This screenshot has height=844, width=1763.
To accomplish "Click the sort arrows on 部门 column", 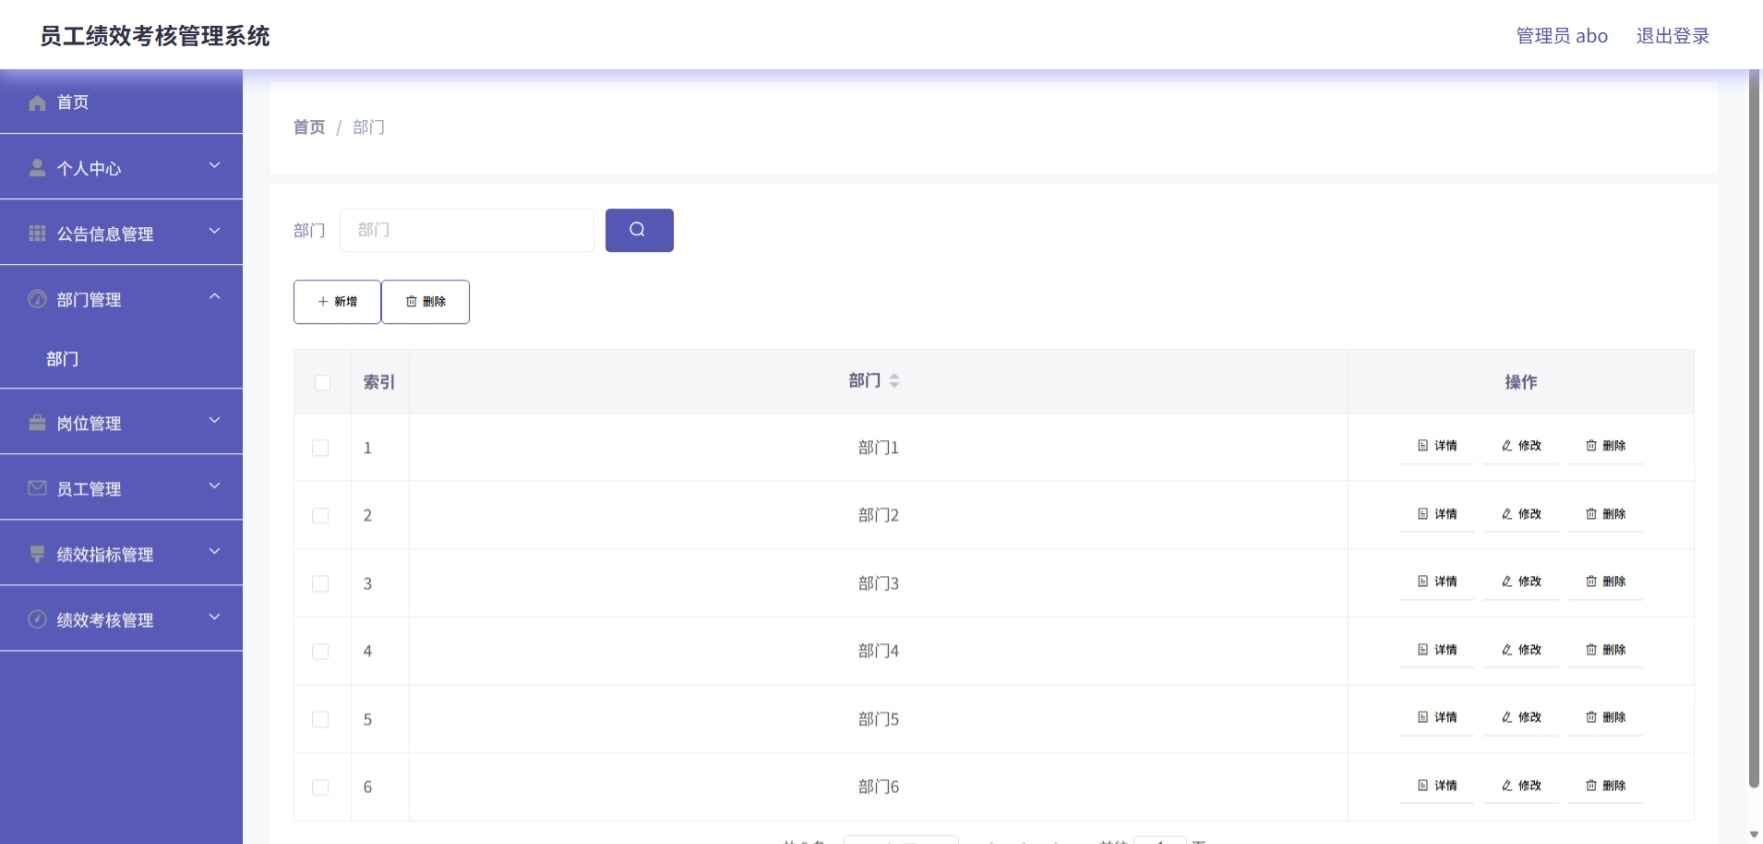I will point(894,381).
